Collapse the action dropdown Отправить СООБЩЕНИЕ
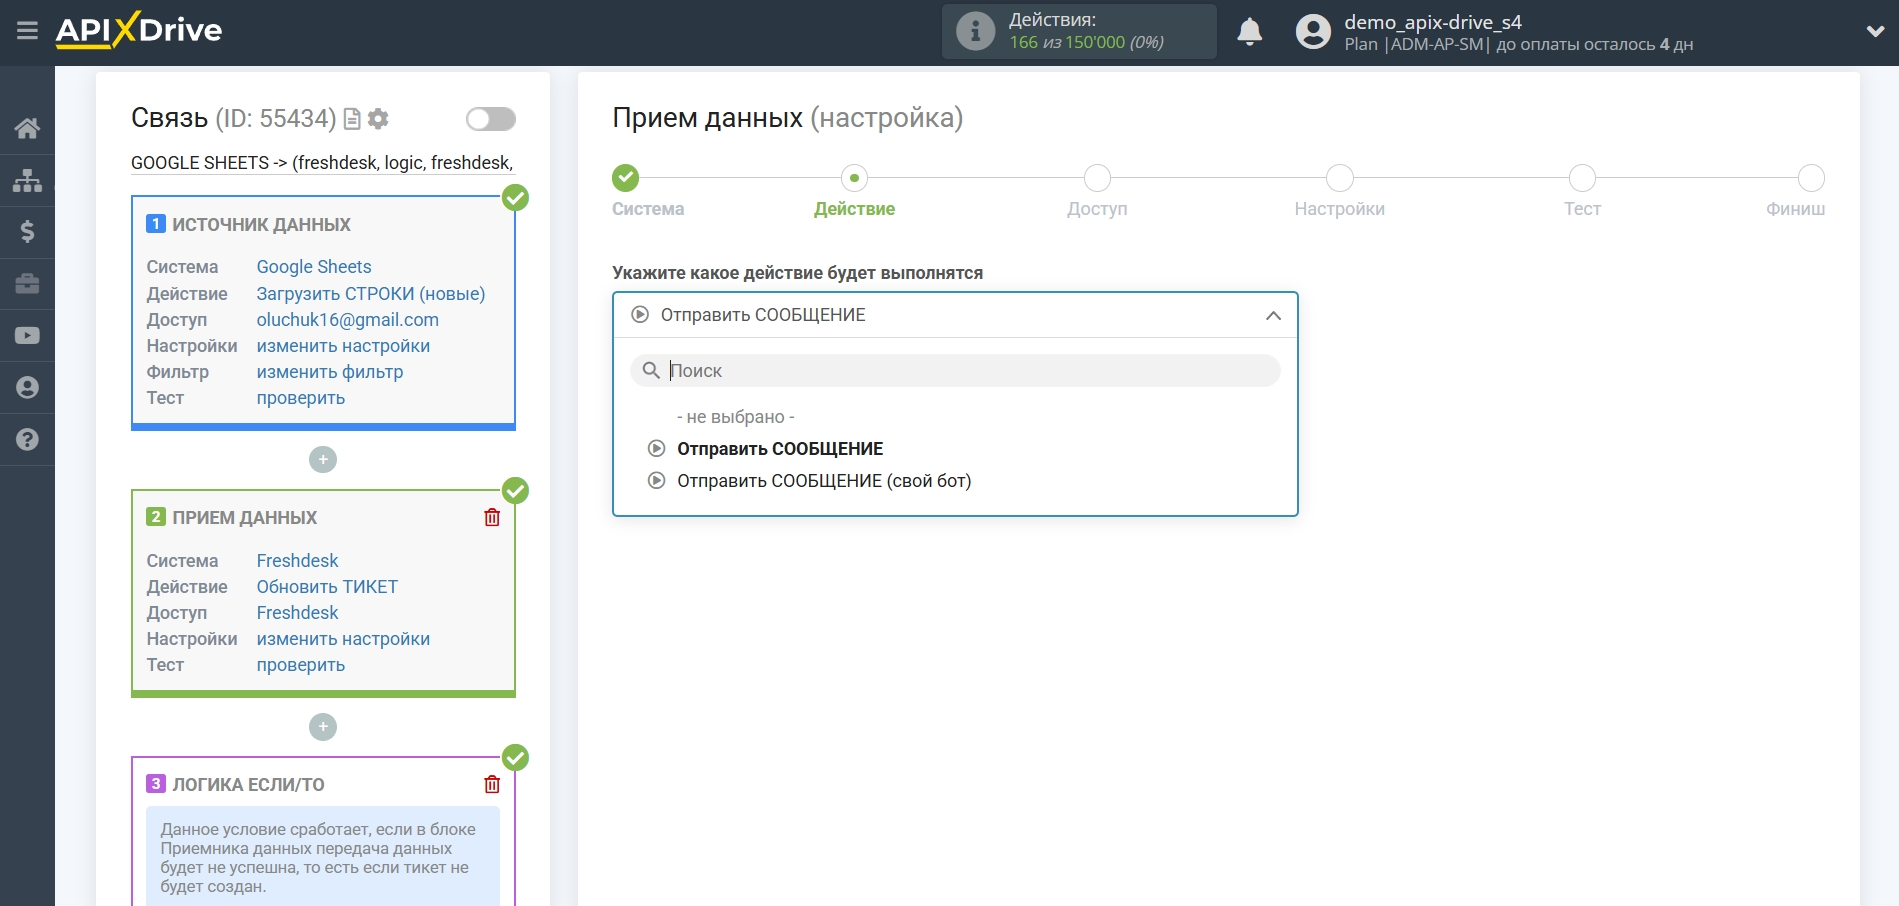This screenshot has height=906, width=1899. pos(955,315)
